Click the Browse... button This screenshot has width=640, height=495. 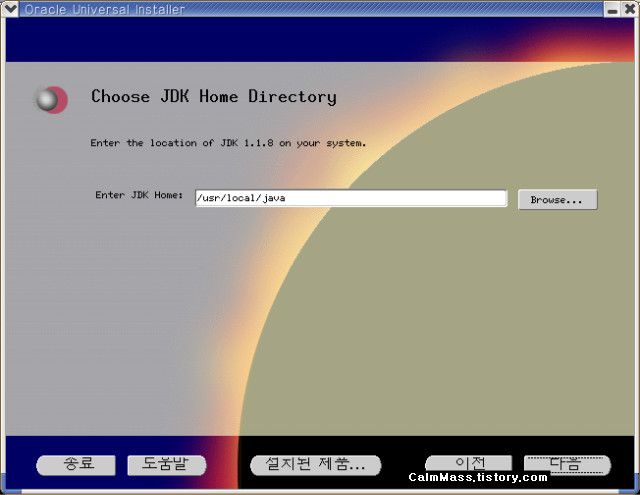pyautogui.click(x=557, y=200)
